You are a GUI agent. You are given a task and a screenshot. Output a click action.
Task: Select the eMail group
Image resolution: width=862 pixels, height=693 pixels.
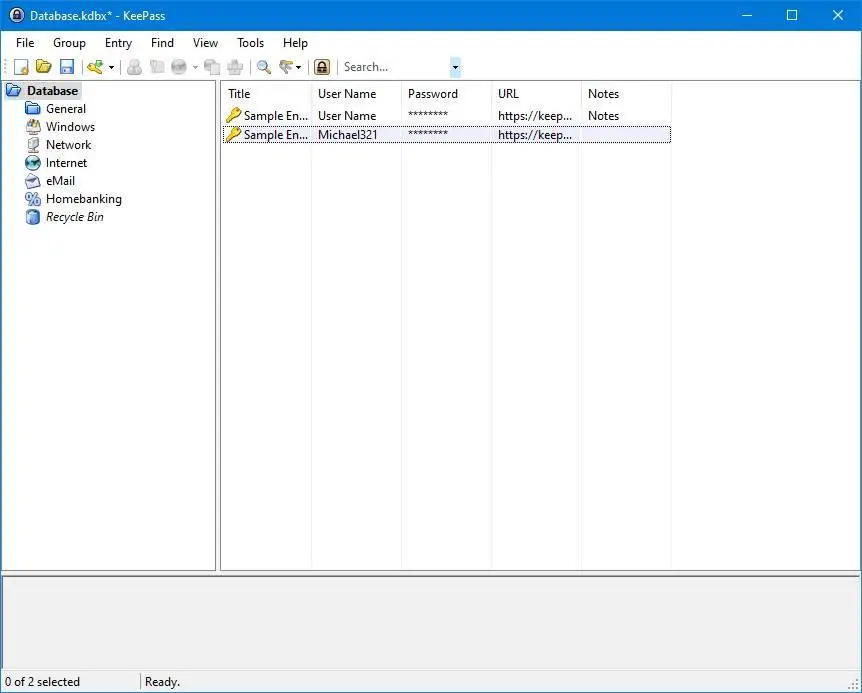(60, 181)
